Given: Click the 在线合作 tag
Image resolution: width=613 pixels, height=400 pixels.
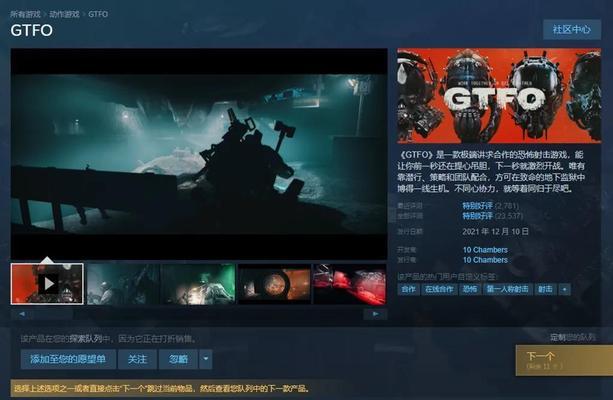Looking at the screenshot, I should coord(439,289).
